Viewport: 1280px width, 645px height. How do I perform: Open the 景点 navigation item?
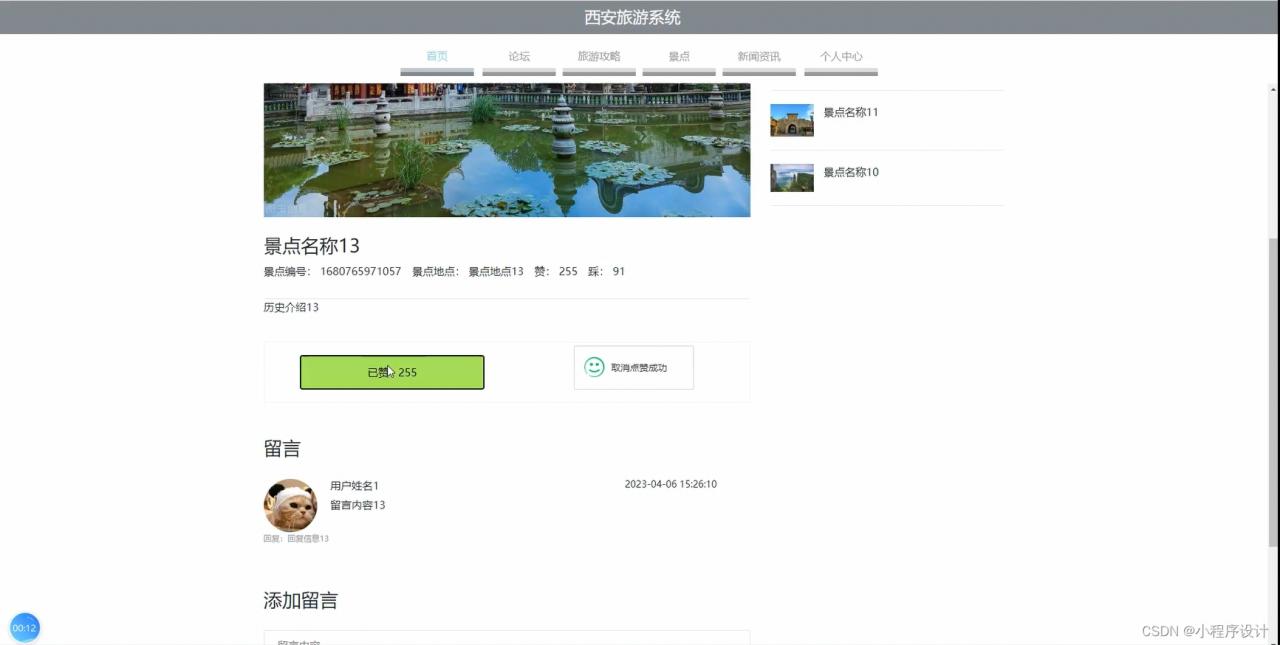tap(678, 56)
